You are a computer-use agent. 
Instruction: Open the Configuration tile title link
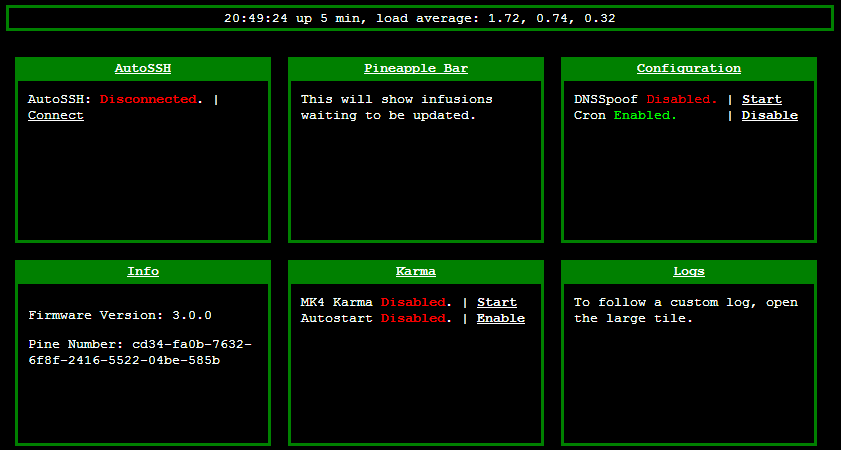tap(689, 69)
